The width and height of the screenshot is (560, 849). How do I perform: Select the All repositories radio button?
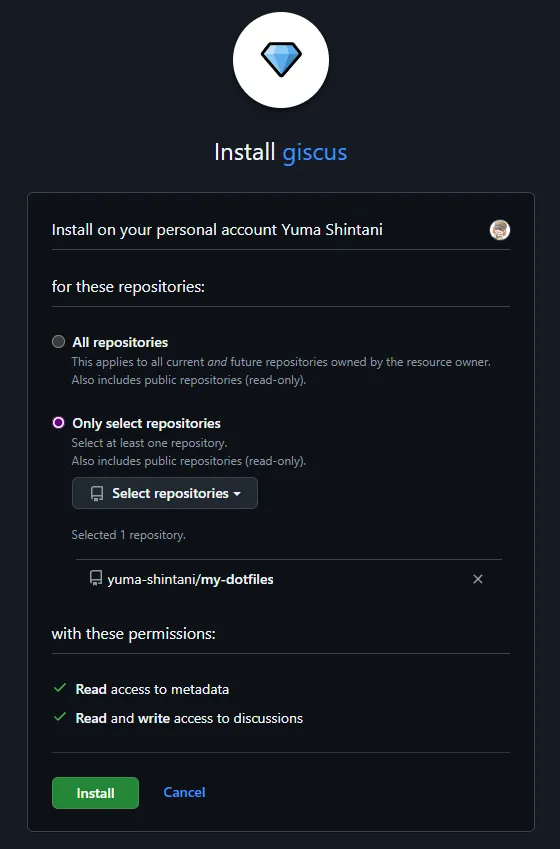58,342
